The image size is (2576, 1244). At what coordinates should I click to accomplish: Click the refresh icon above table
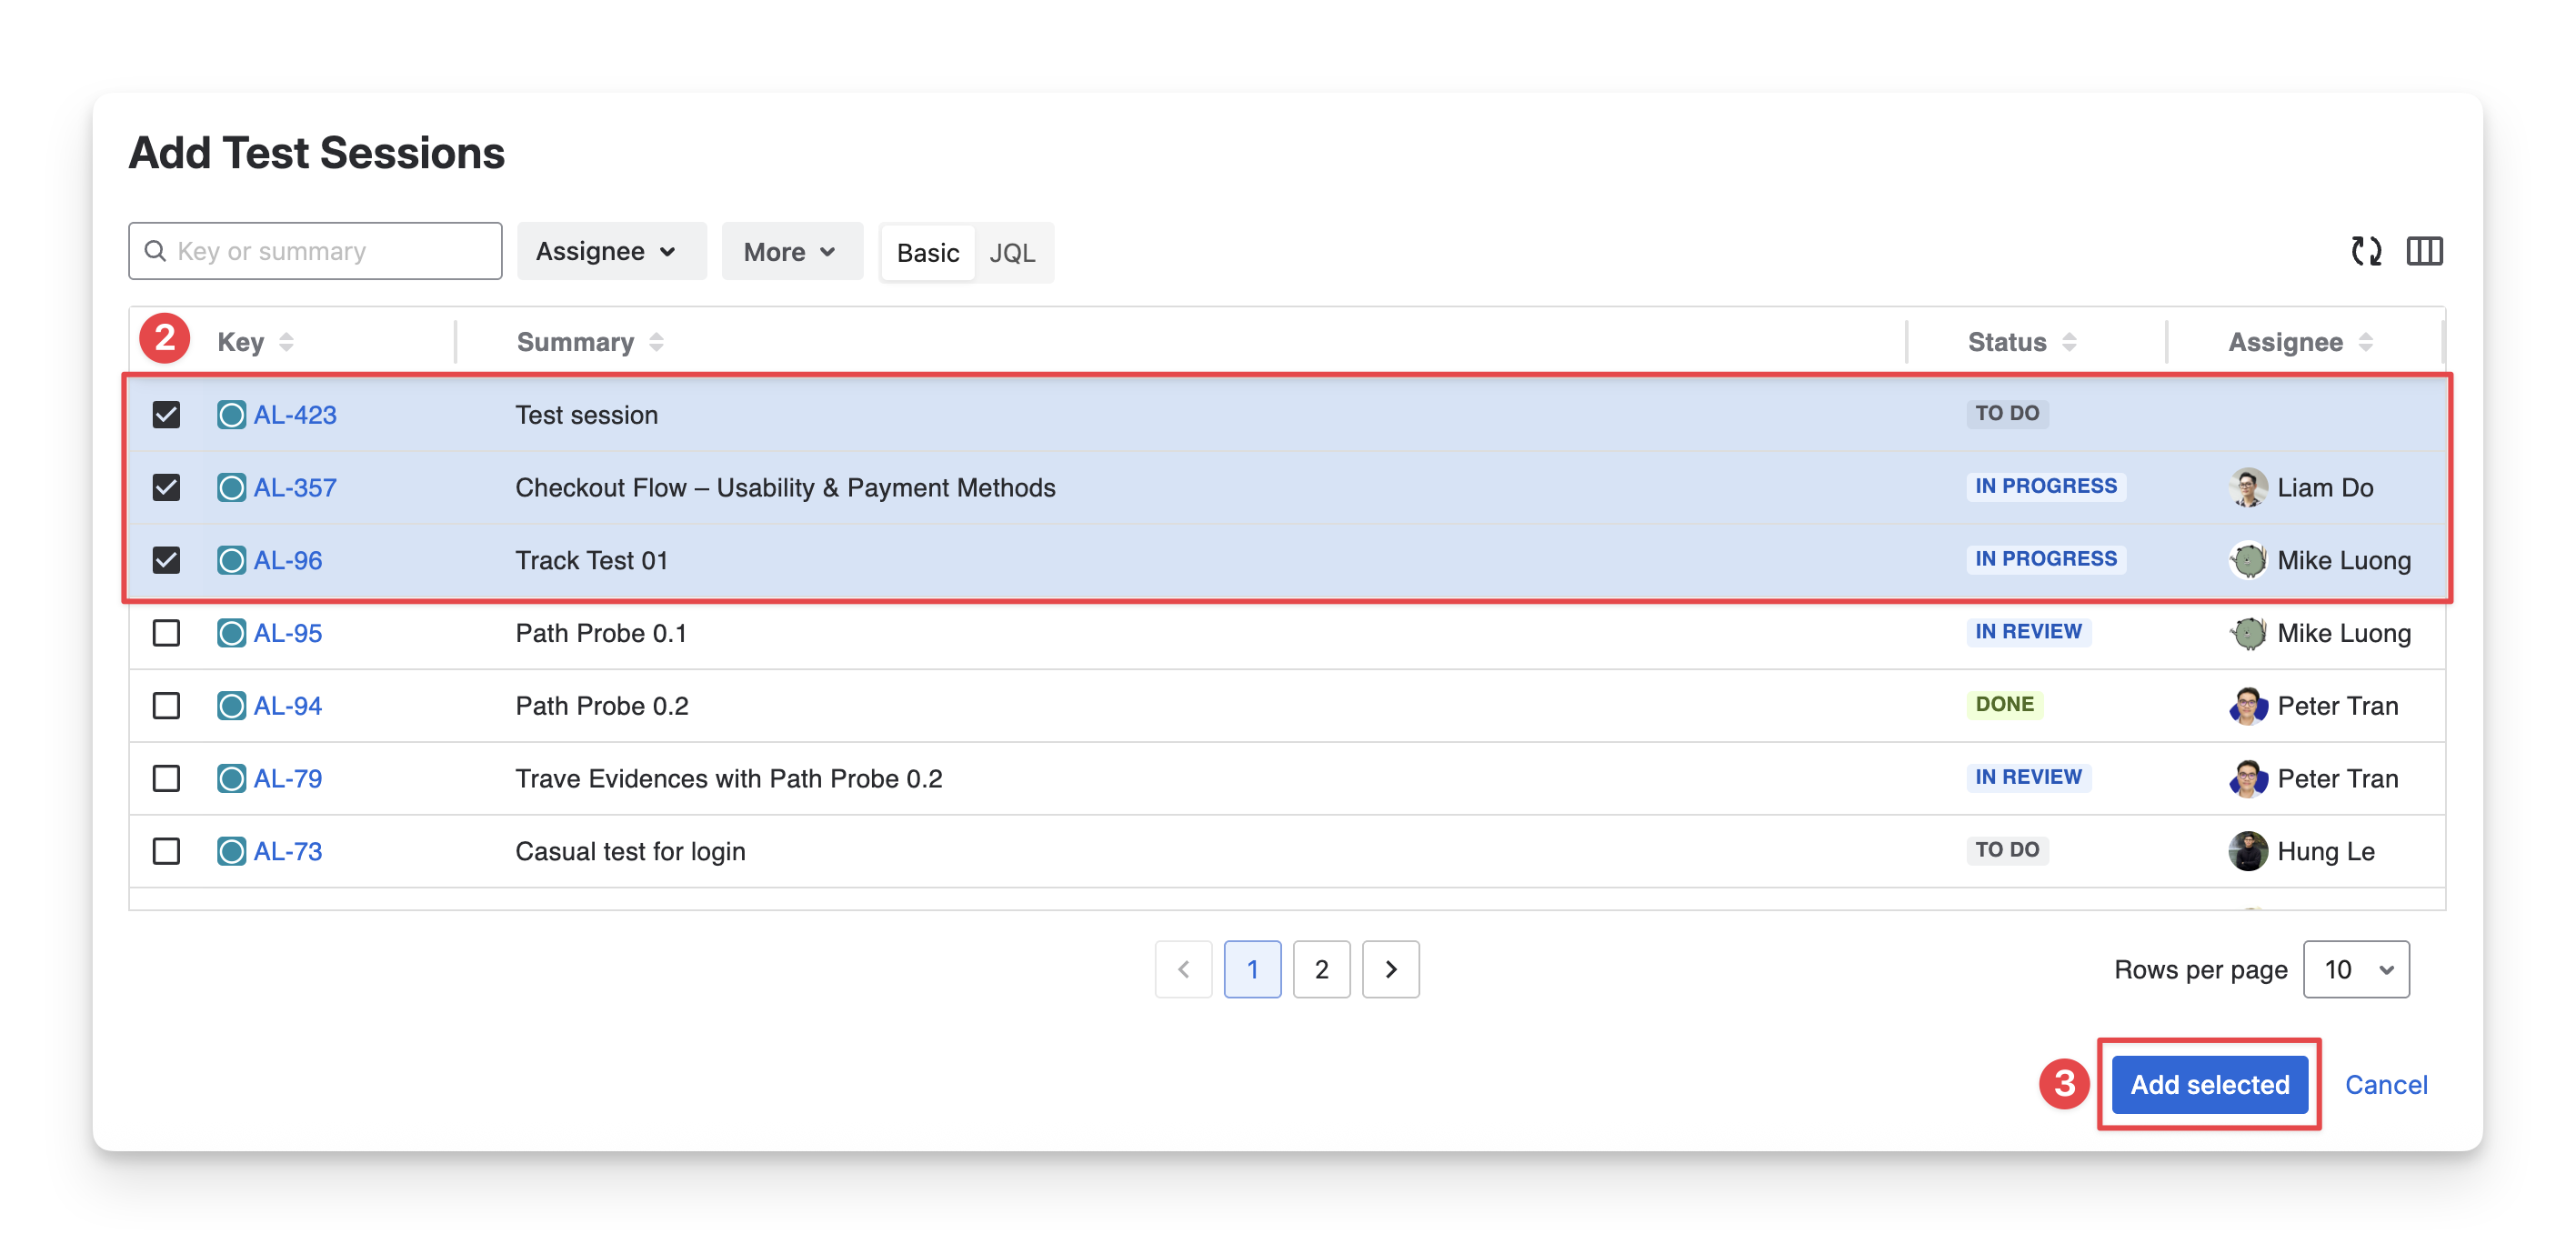click(x=2365, y=251)
